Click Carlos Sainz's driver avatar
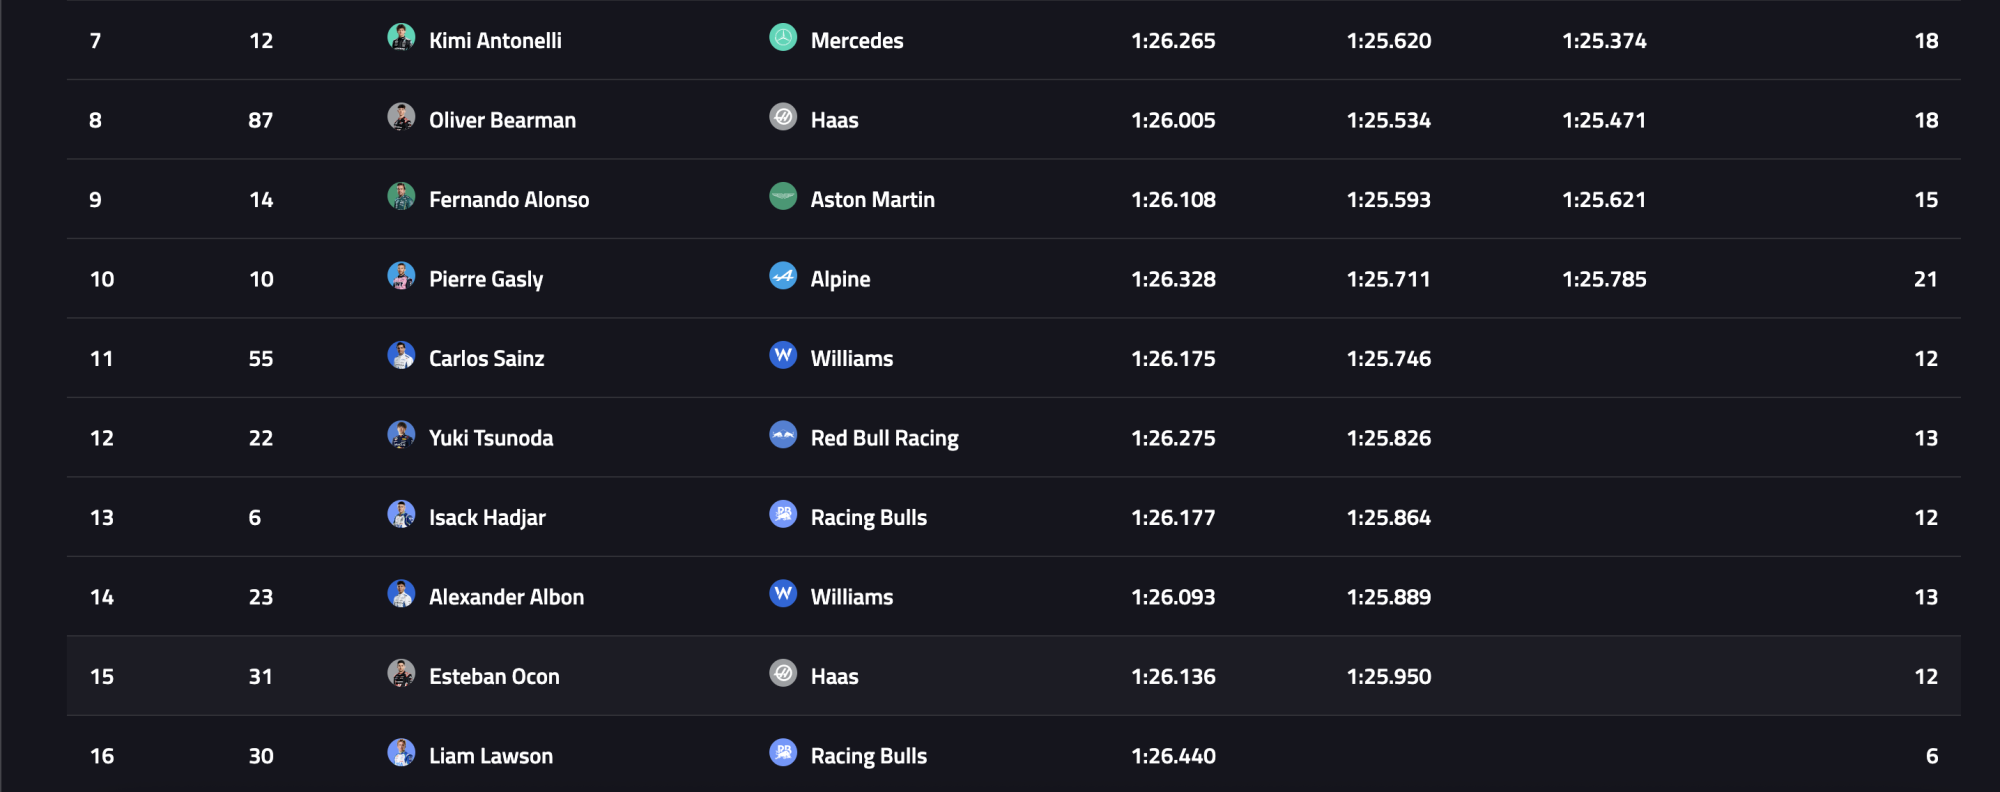Image resolution: width=2000 pixels, height=792 pixels. click(x=401, y=356)
